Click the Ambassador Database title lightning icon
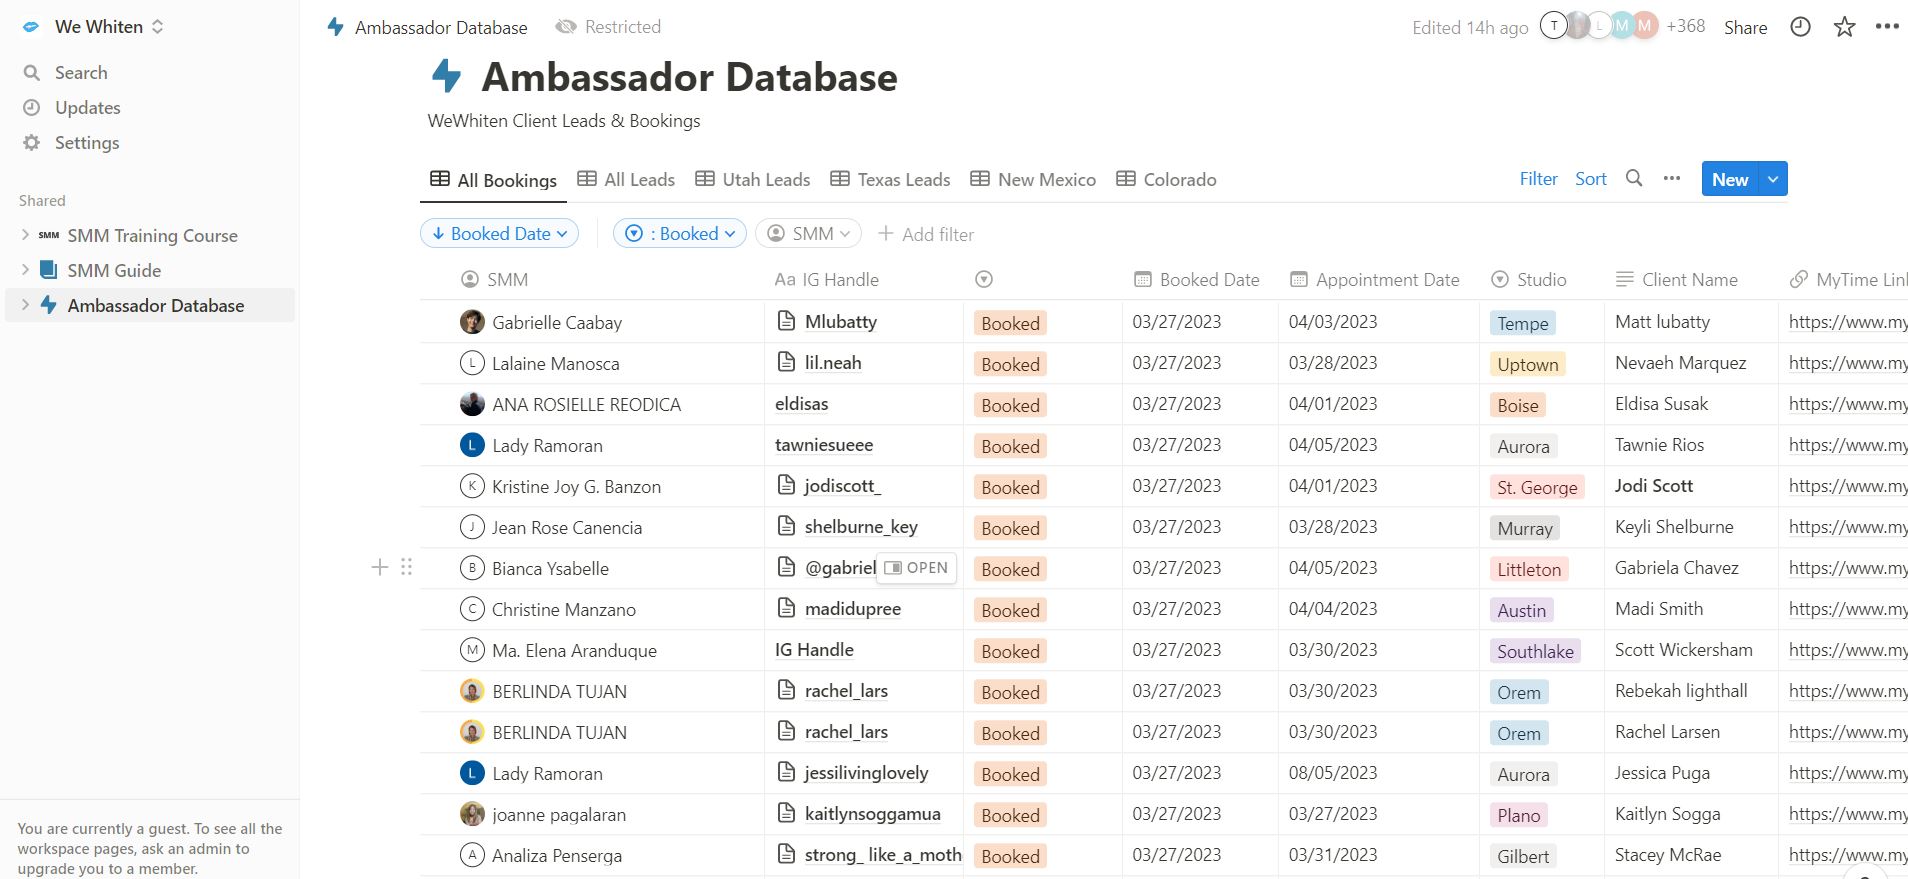This screenshot has width=1908, height=879. point(446,76)
